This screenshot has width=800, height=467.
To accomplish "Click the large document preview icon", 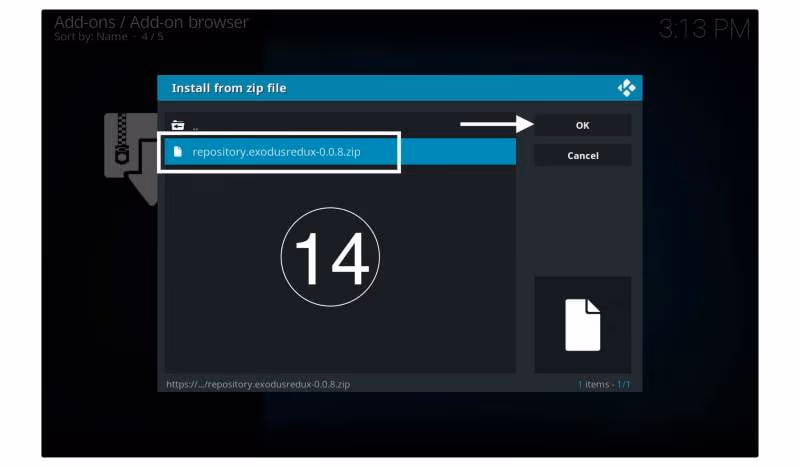I will [x=582, y=325].
